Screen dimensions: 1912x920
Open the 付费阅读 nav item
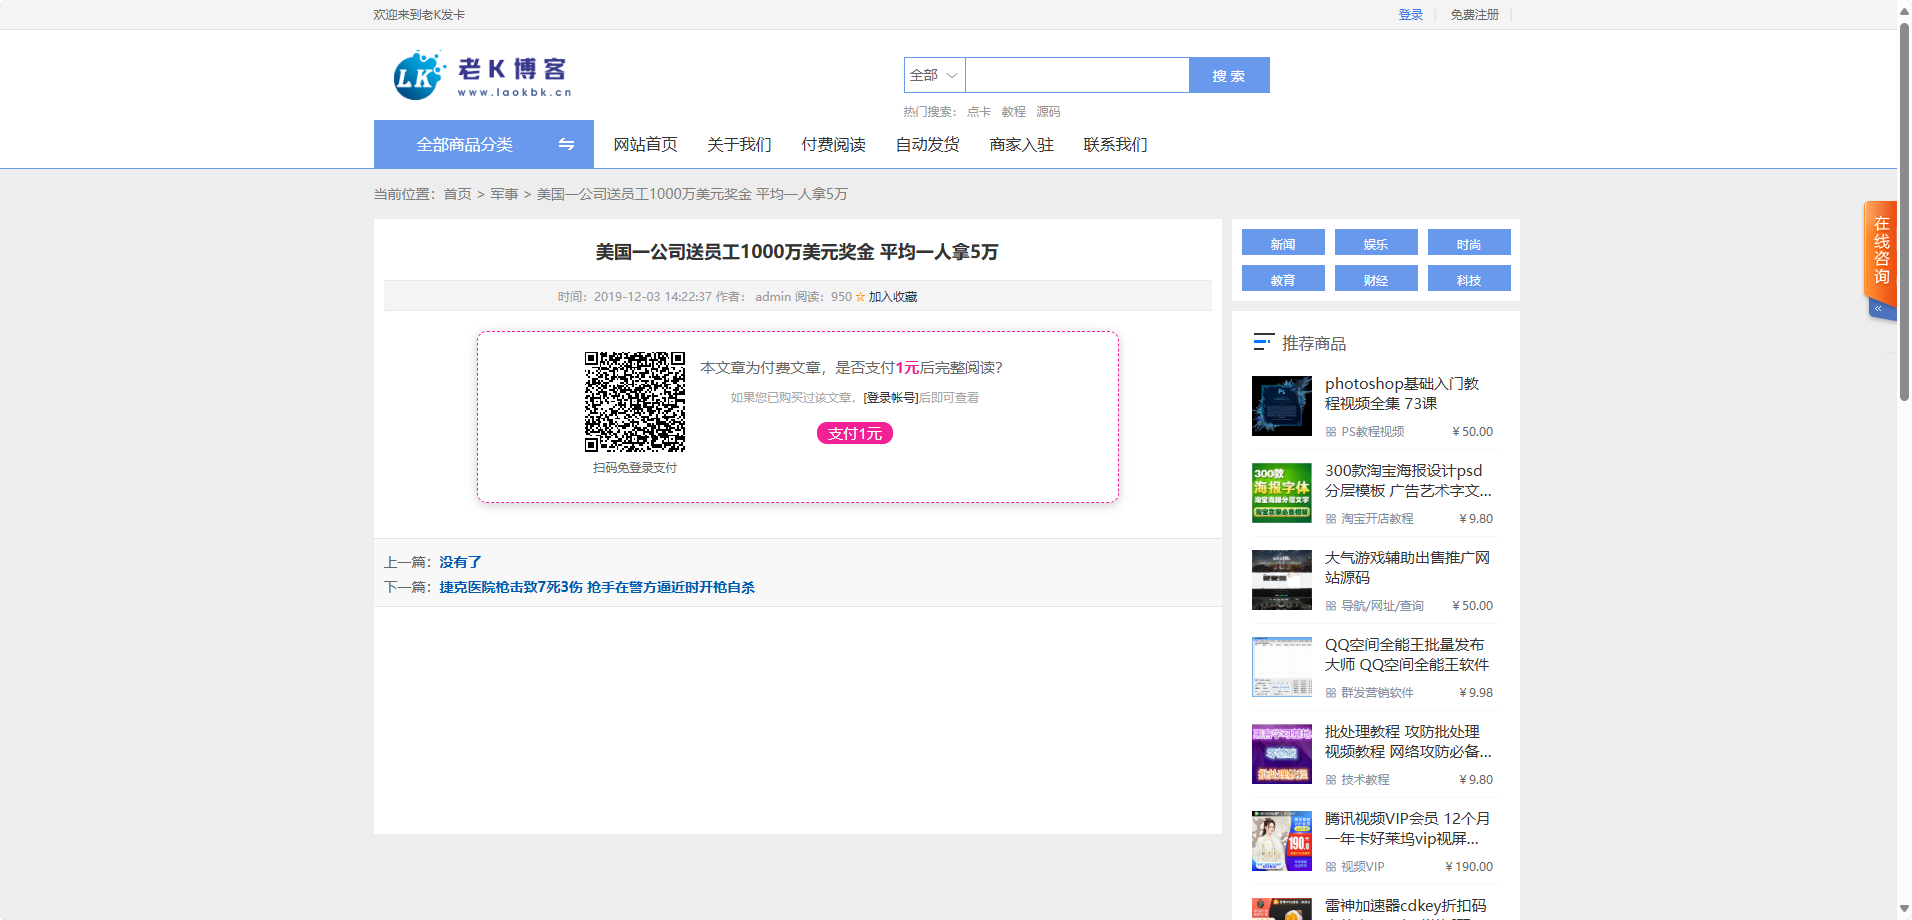(833, 144)
